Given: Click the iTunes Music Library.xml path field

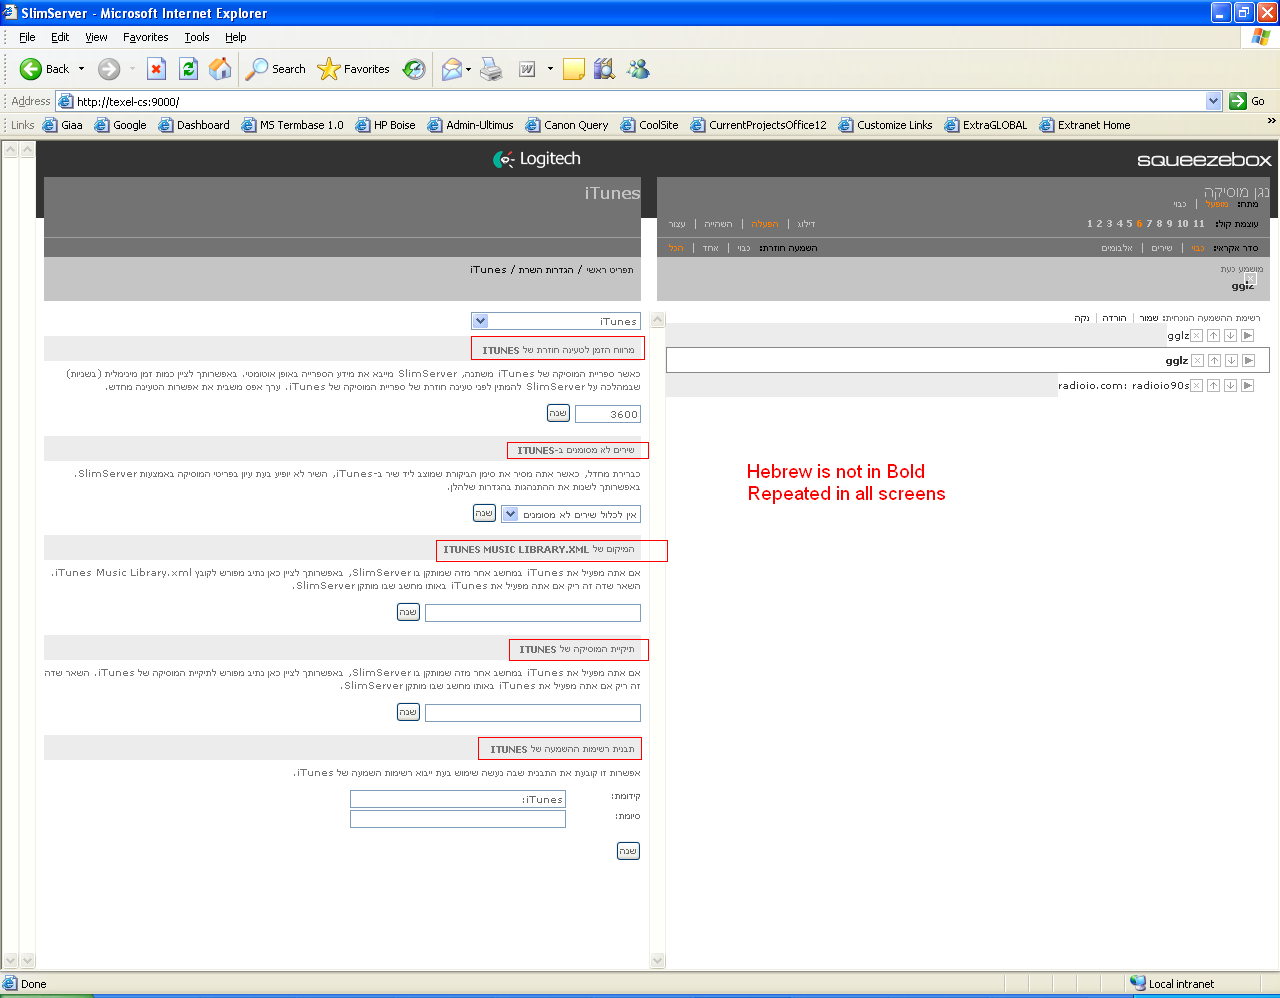Looking at the screenshot, I should pos(532,613).
